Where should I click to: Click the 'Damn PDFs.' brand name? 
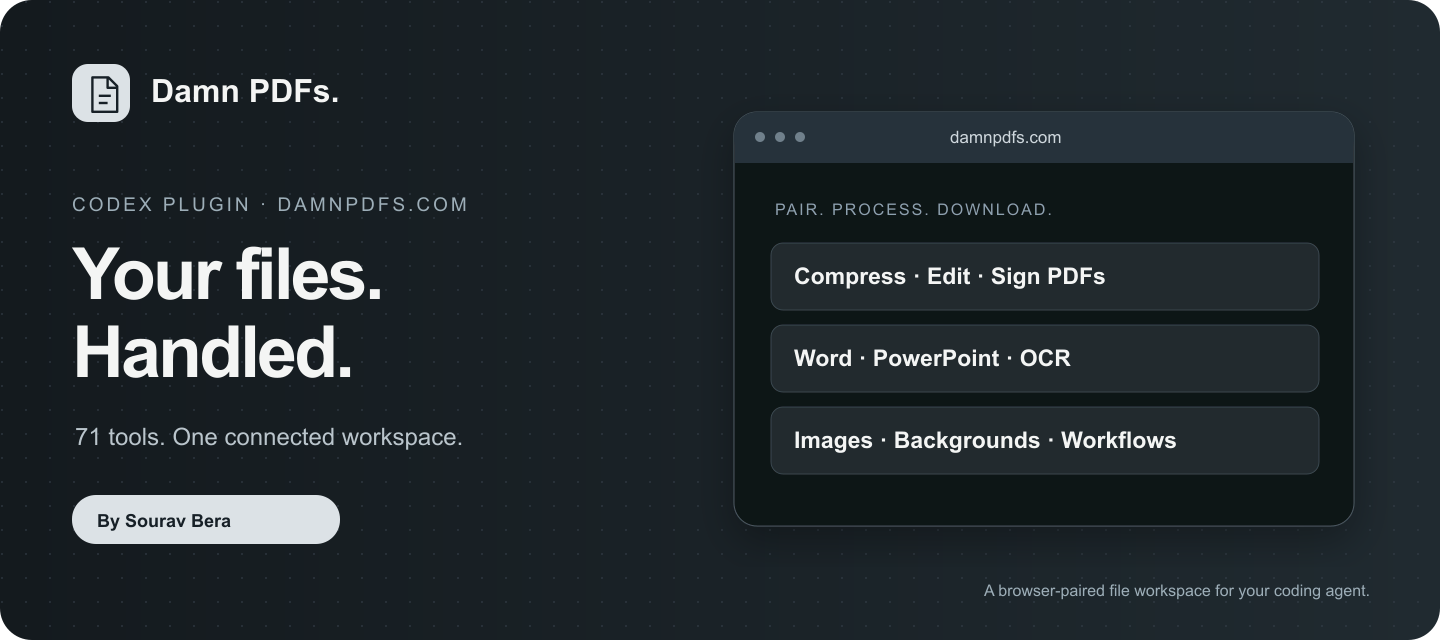click(245, 92)
